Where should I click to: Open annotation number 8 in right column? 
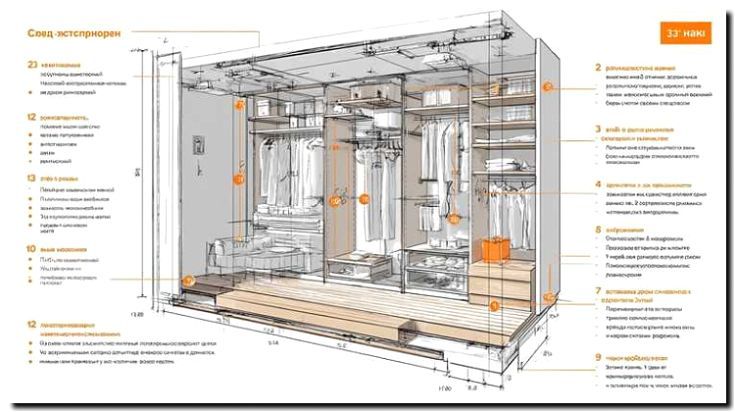[x=598, y=229]
